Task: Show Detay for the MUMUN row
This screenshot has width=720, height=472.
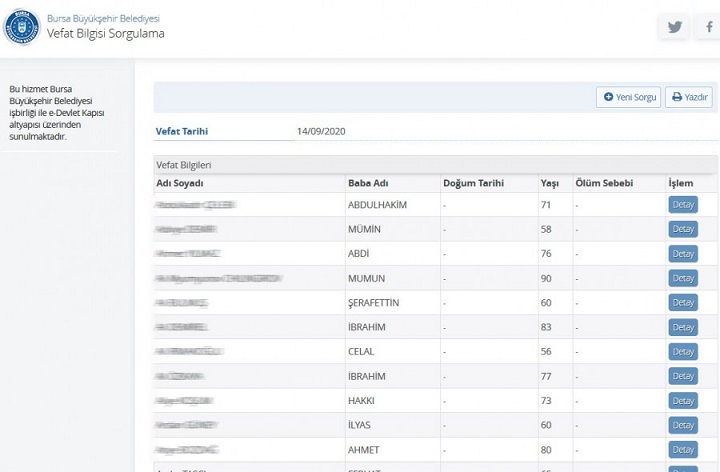Action: (x=683, y=278)
